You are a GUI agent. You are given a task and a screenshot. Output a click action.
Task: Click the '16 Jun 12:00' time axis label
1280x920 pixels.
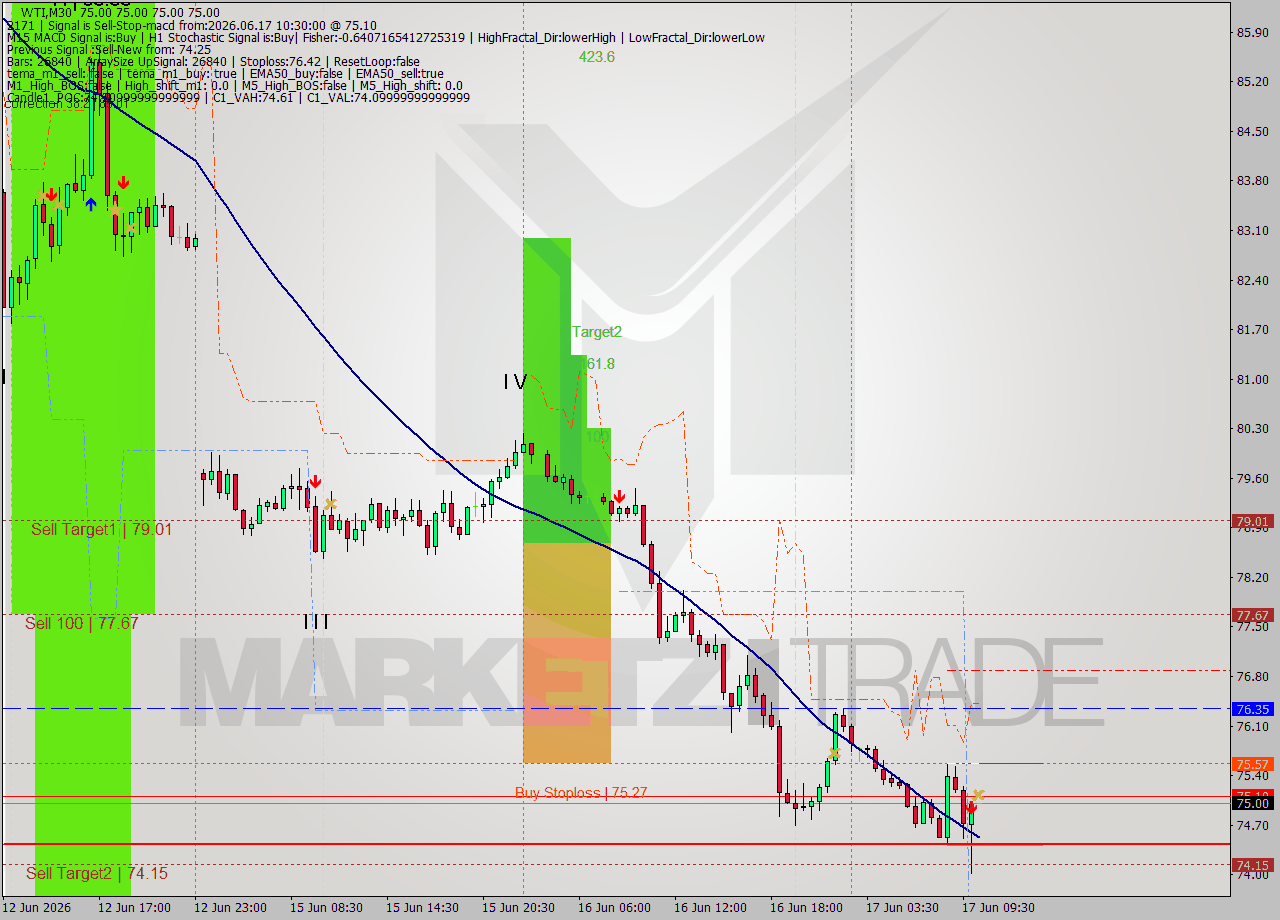[x=710, y=907]
